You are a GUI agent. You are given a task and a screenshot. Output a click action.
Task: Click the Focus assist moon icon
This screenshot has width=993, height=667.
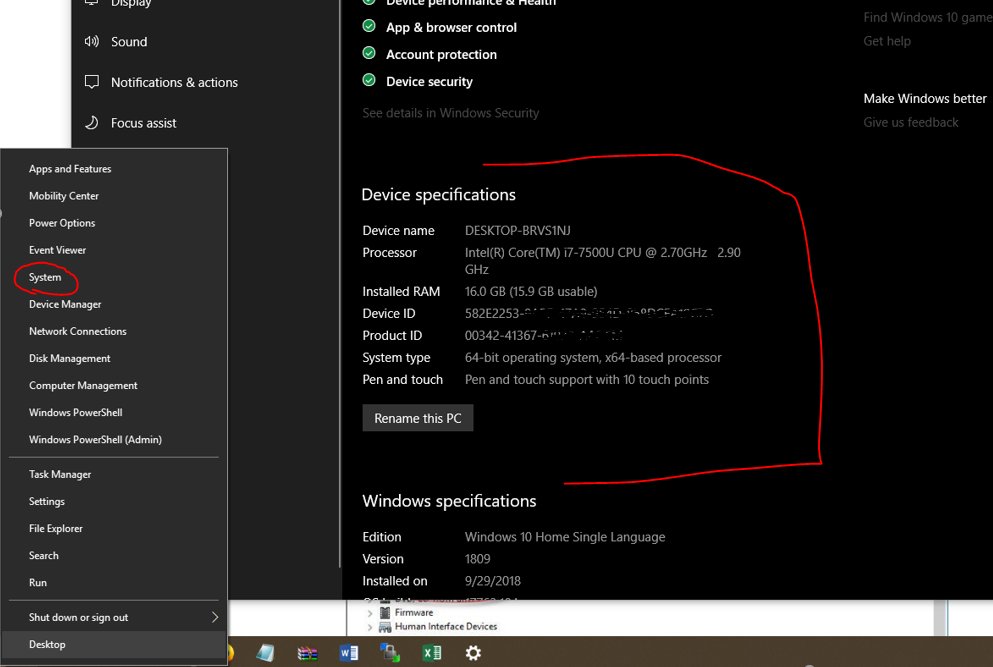(92, 122)
